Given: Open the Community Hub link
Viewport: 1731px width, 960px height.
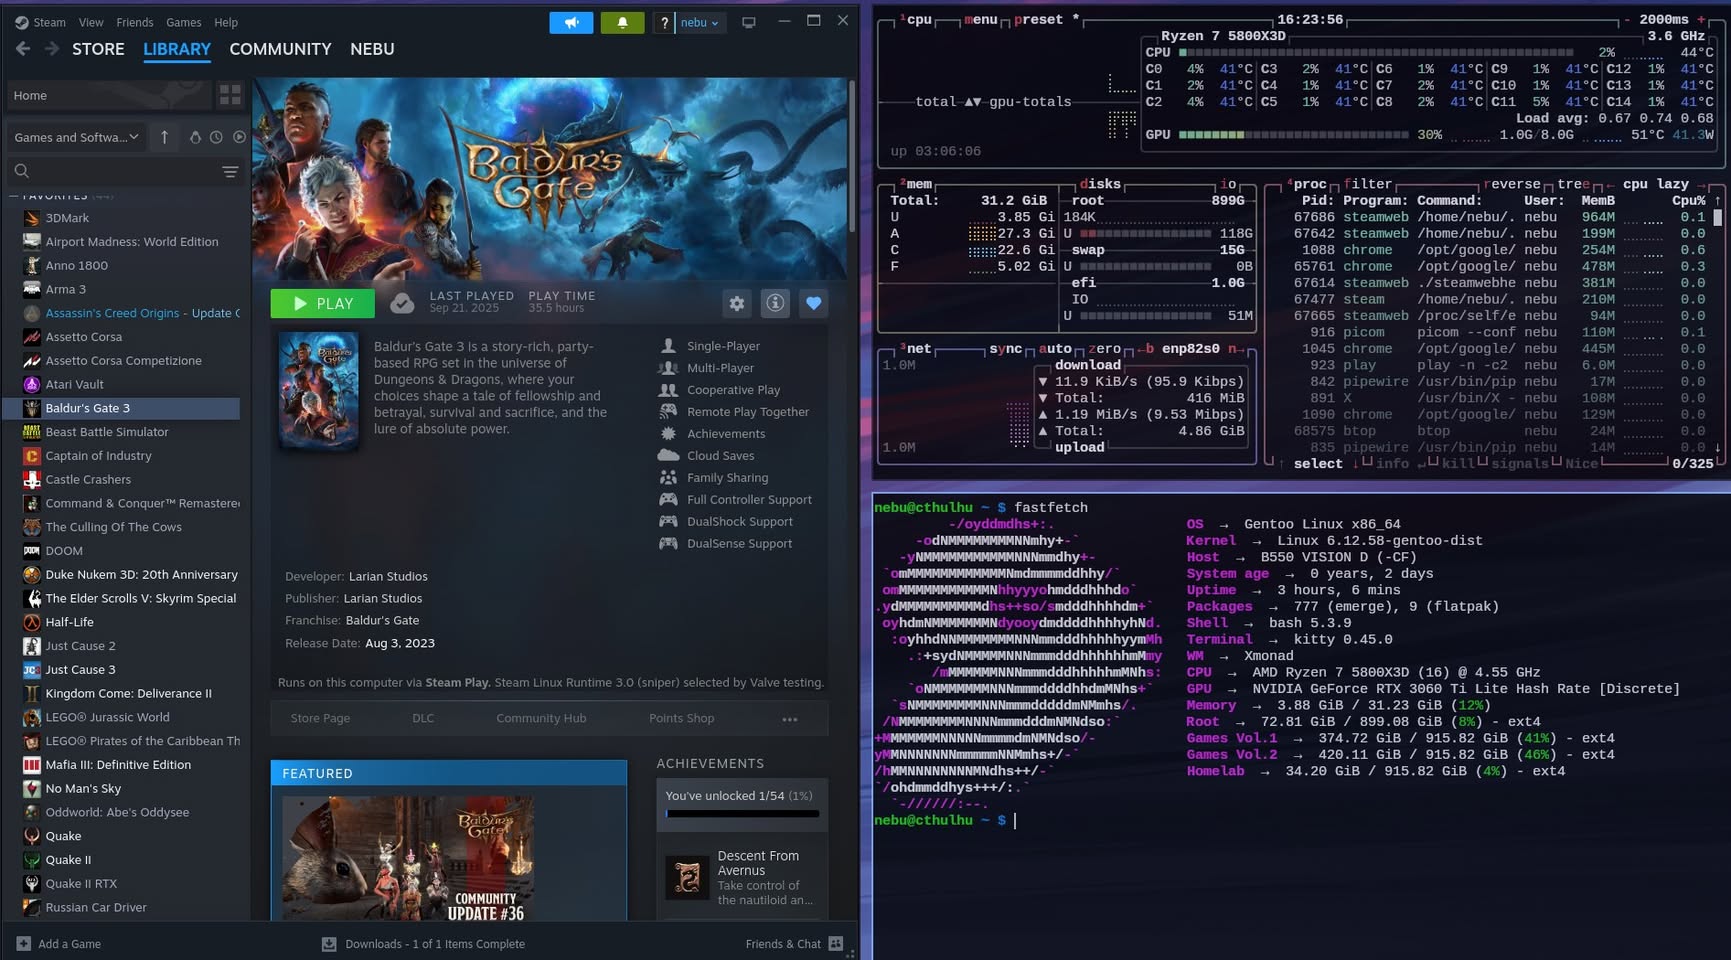Looking at the screenshot, I should (541, 719).
